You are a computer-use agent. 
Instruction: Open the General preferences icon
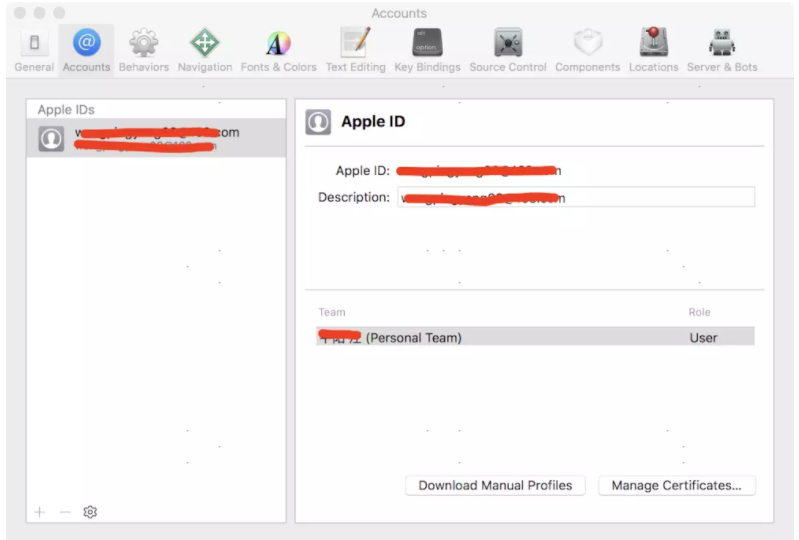click(34, 50)
